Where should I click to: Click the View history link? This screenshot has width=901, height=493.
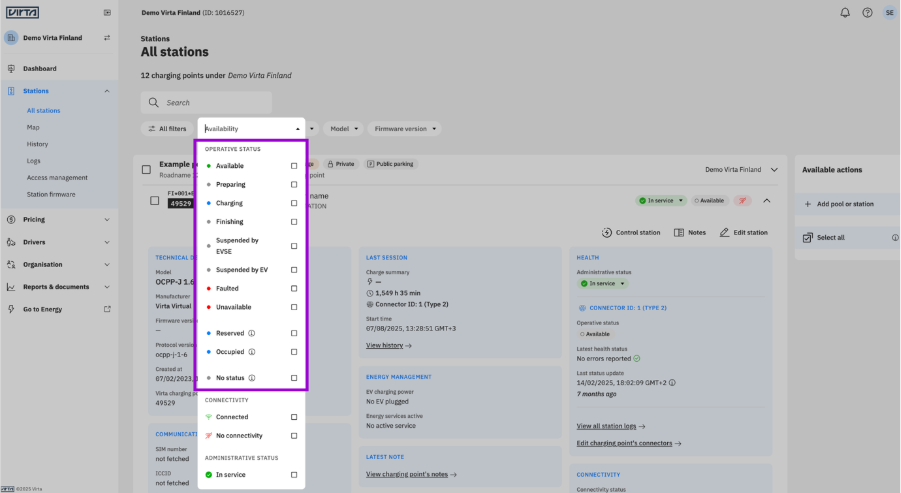tap(388, 345)
